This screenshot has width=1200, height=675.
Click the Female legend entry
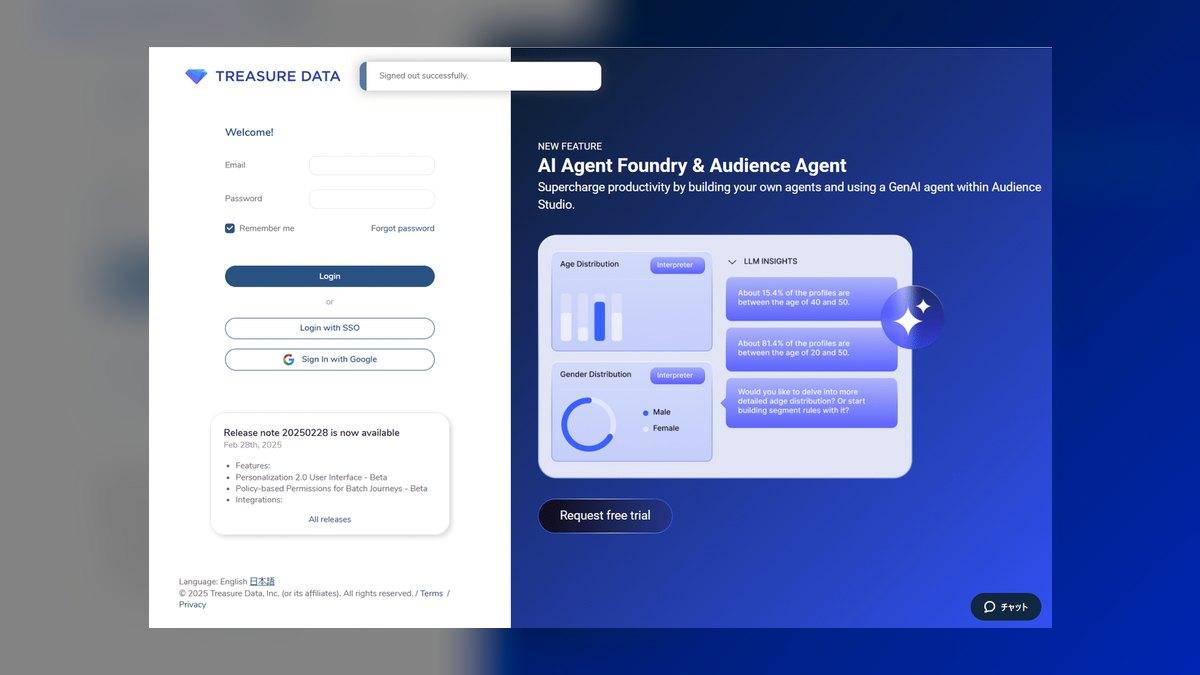coord(661,429)
